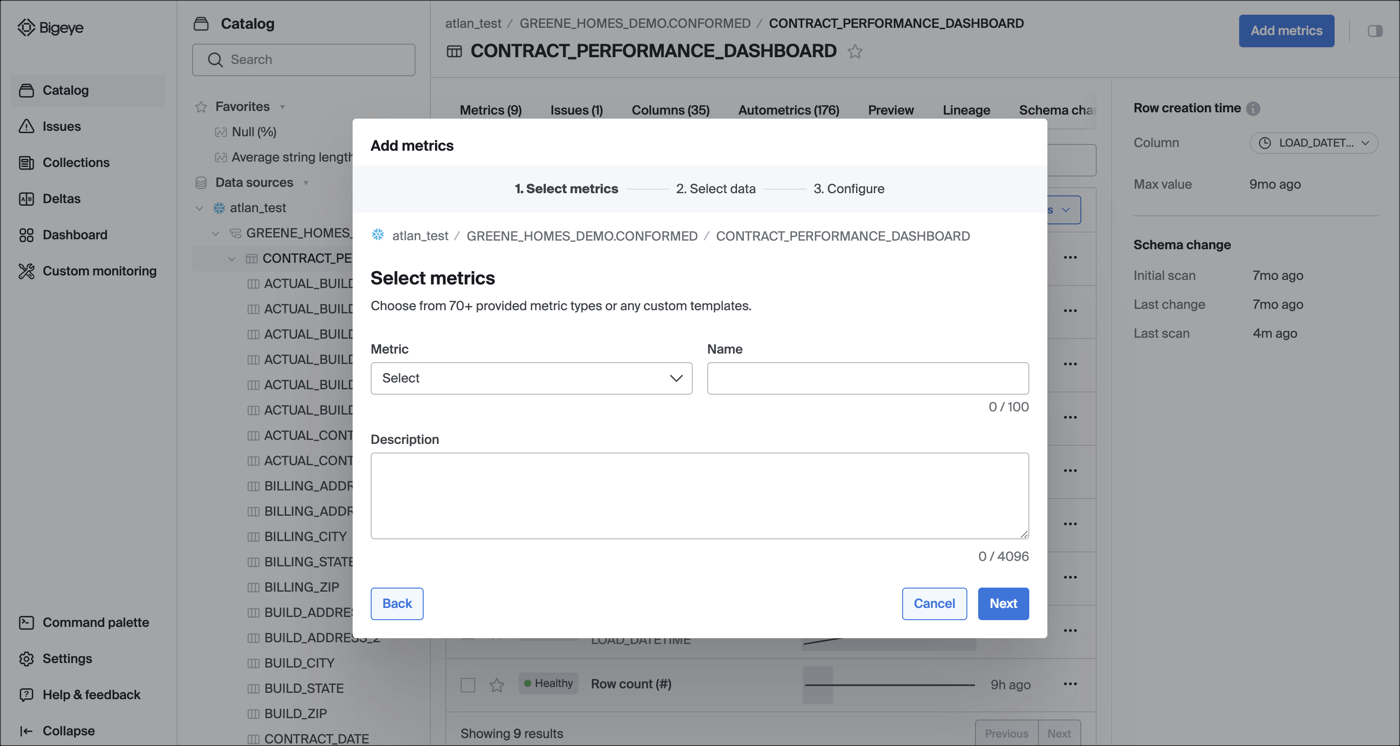
Task: Click the Null (%) favorite metric
Action: tap(254, 131)
